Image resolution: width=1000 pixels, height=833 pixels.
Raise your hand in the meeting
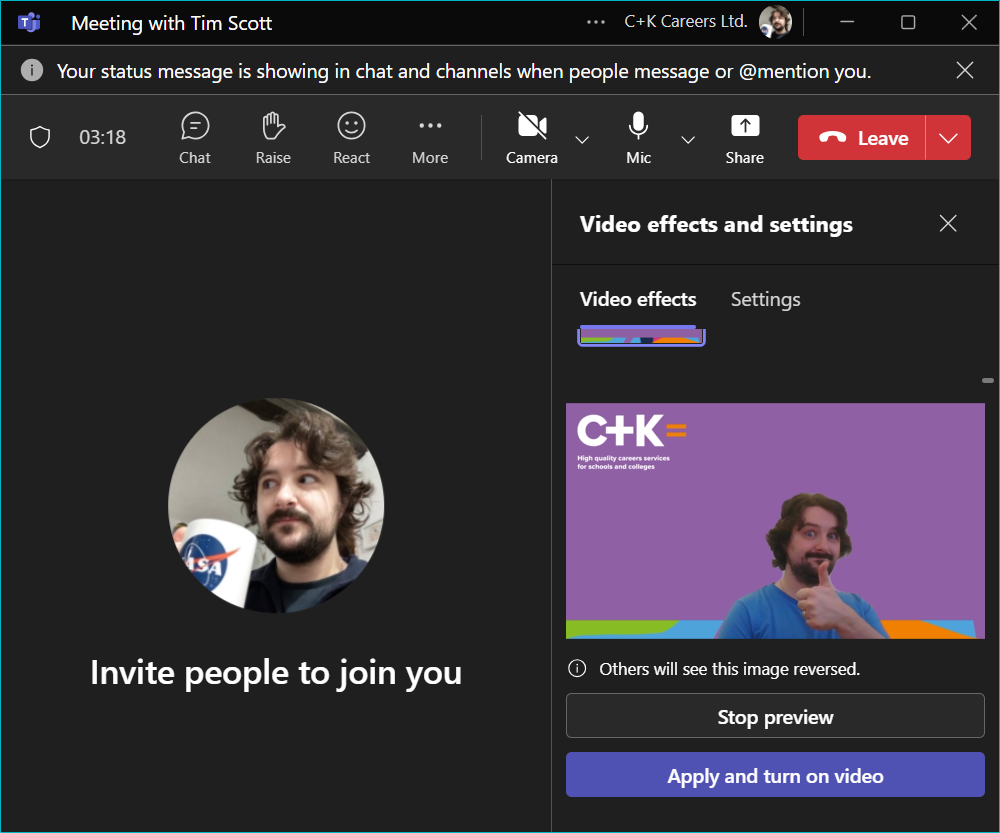(273, 138)
